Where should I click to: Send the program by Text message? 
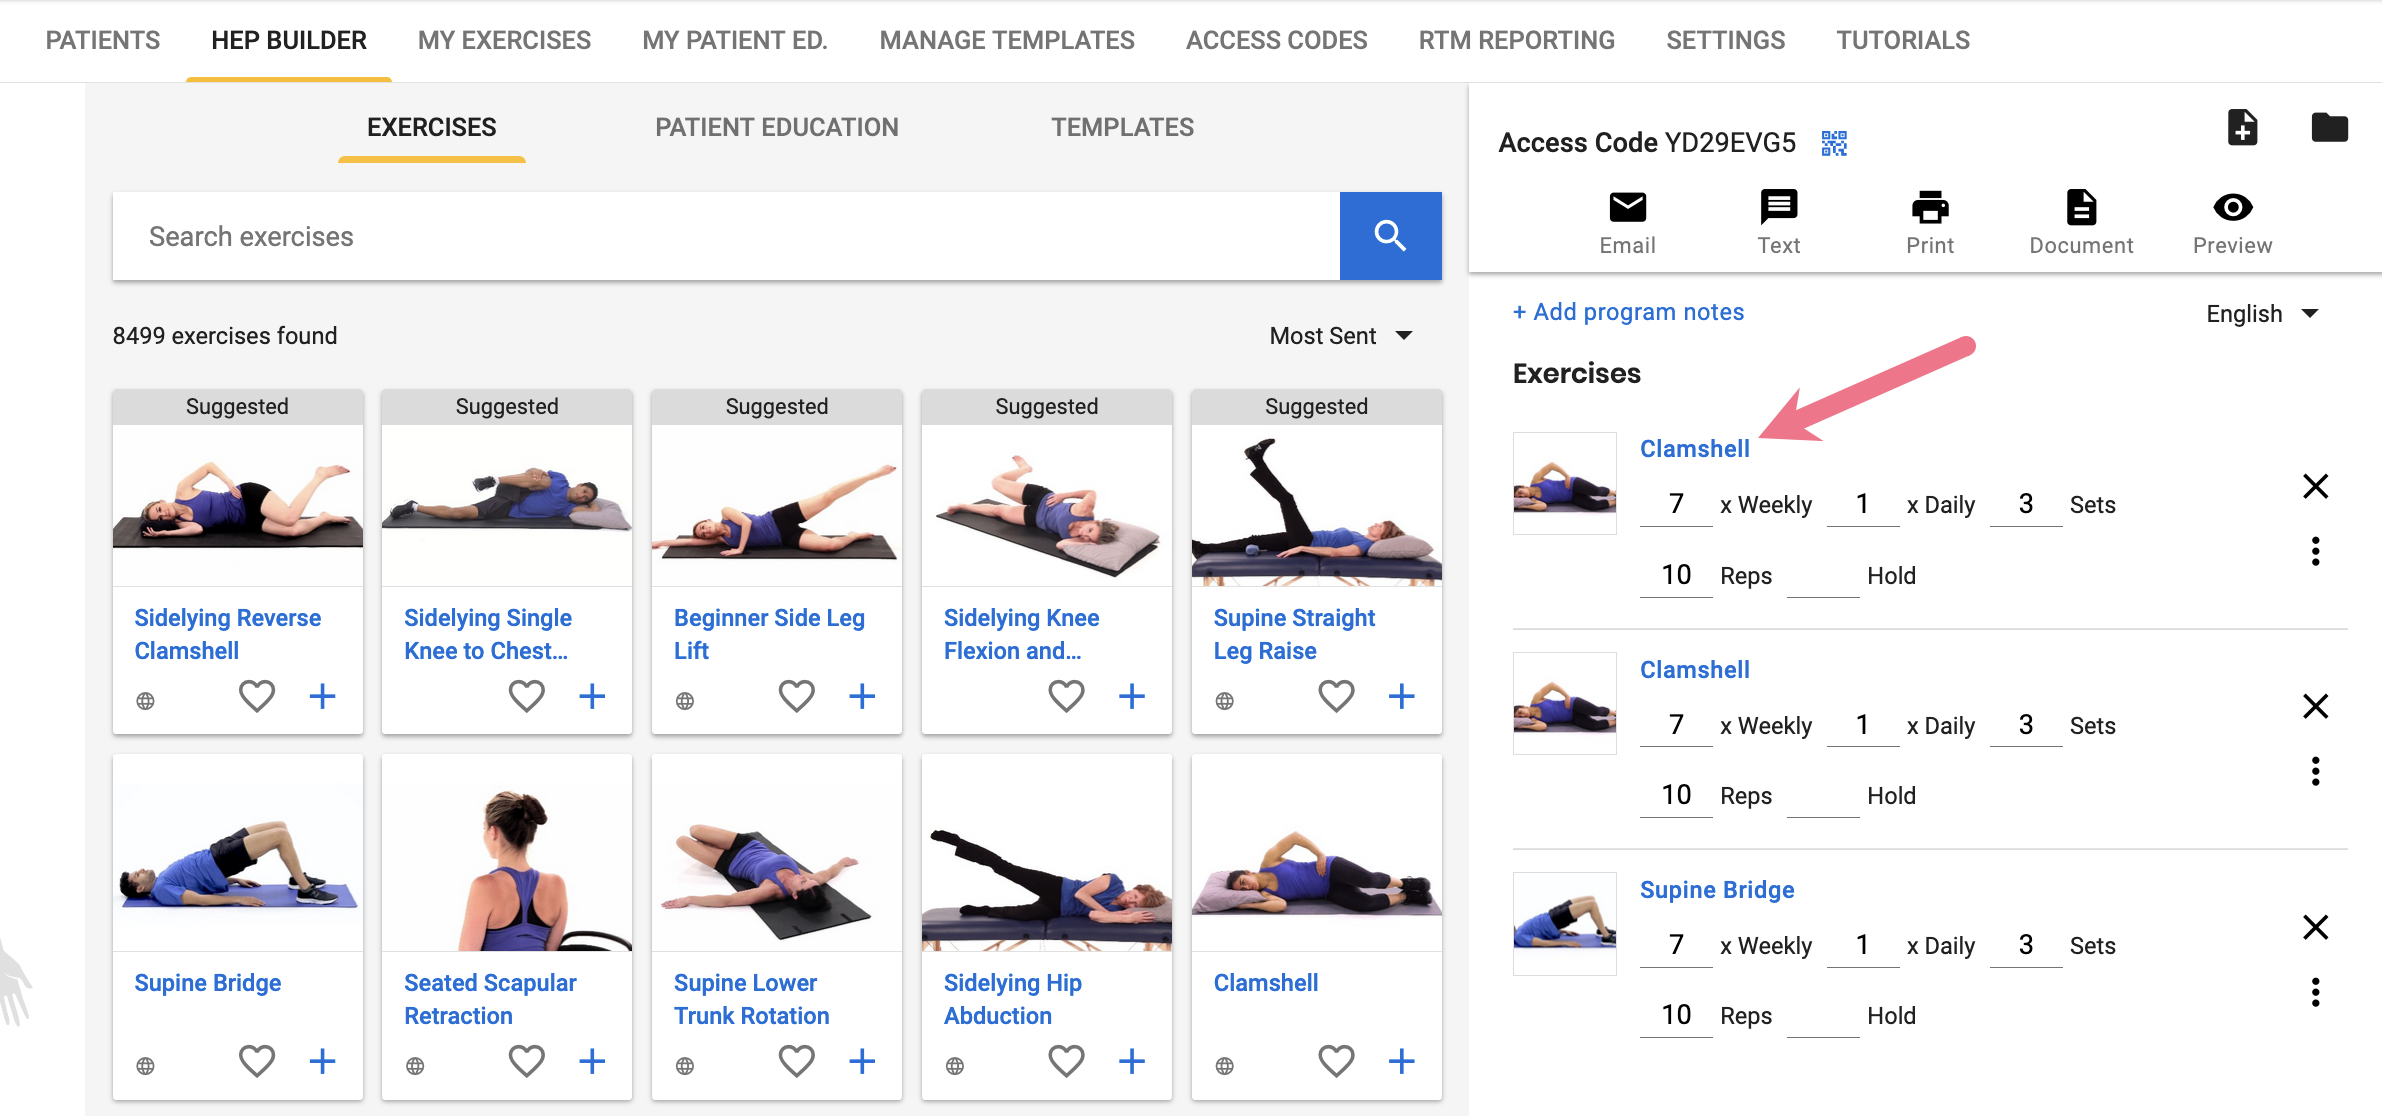pyautogui.click(x=1778, y=222)
